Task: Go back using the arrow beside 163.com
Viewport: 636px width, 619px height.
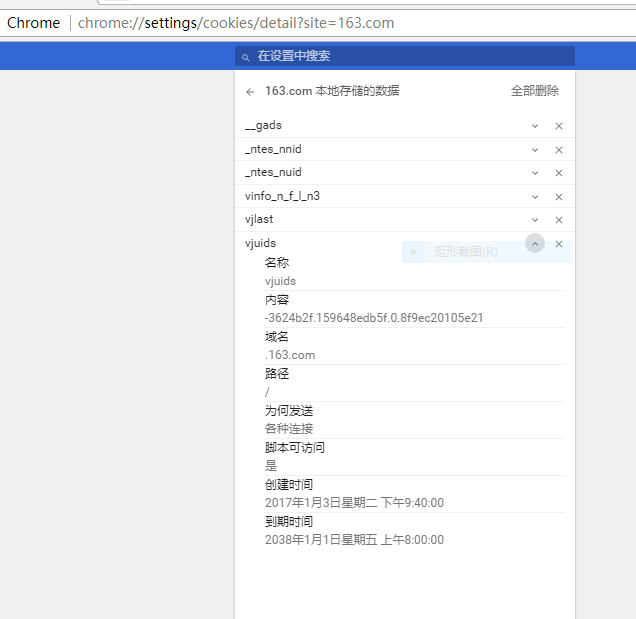Action: coord(250,92)
